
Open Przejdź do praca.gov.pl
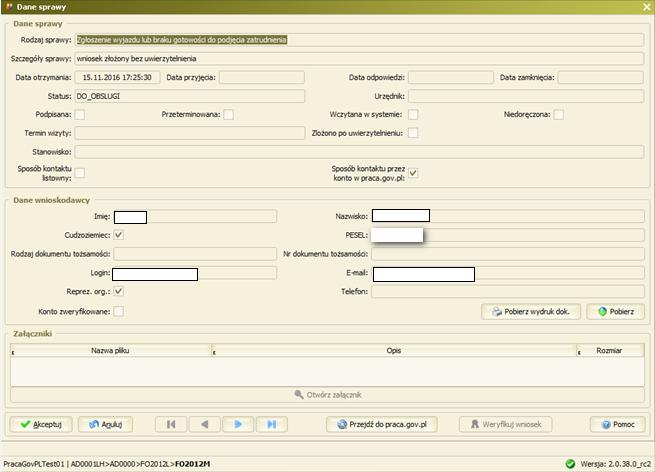point(382,424)
